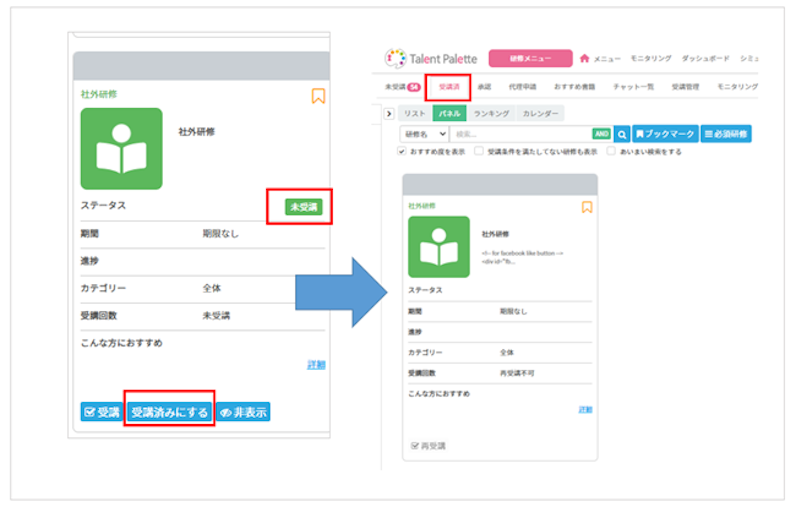The image size is (798, 507).
Task: Open the 研修名 search field dropdown
Action: tap(424, 134)
